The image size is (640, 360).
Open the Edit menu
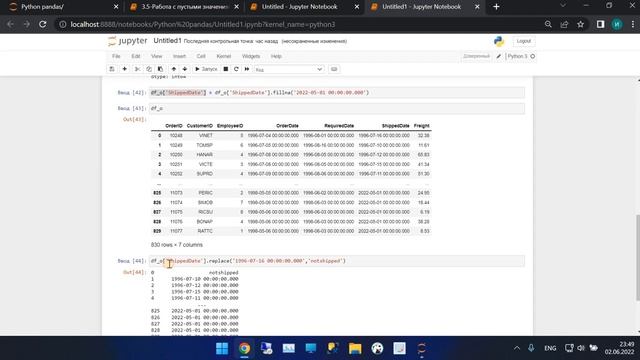136,56
